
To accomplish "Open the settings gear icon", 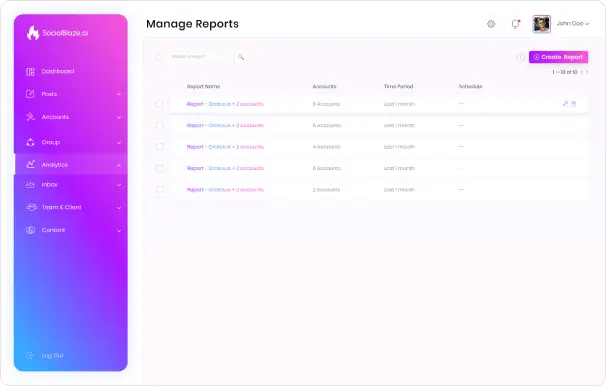I will click(491, 24).
